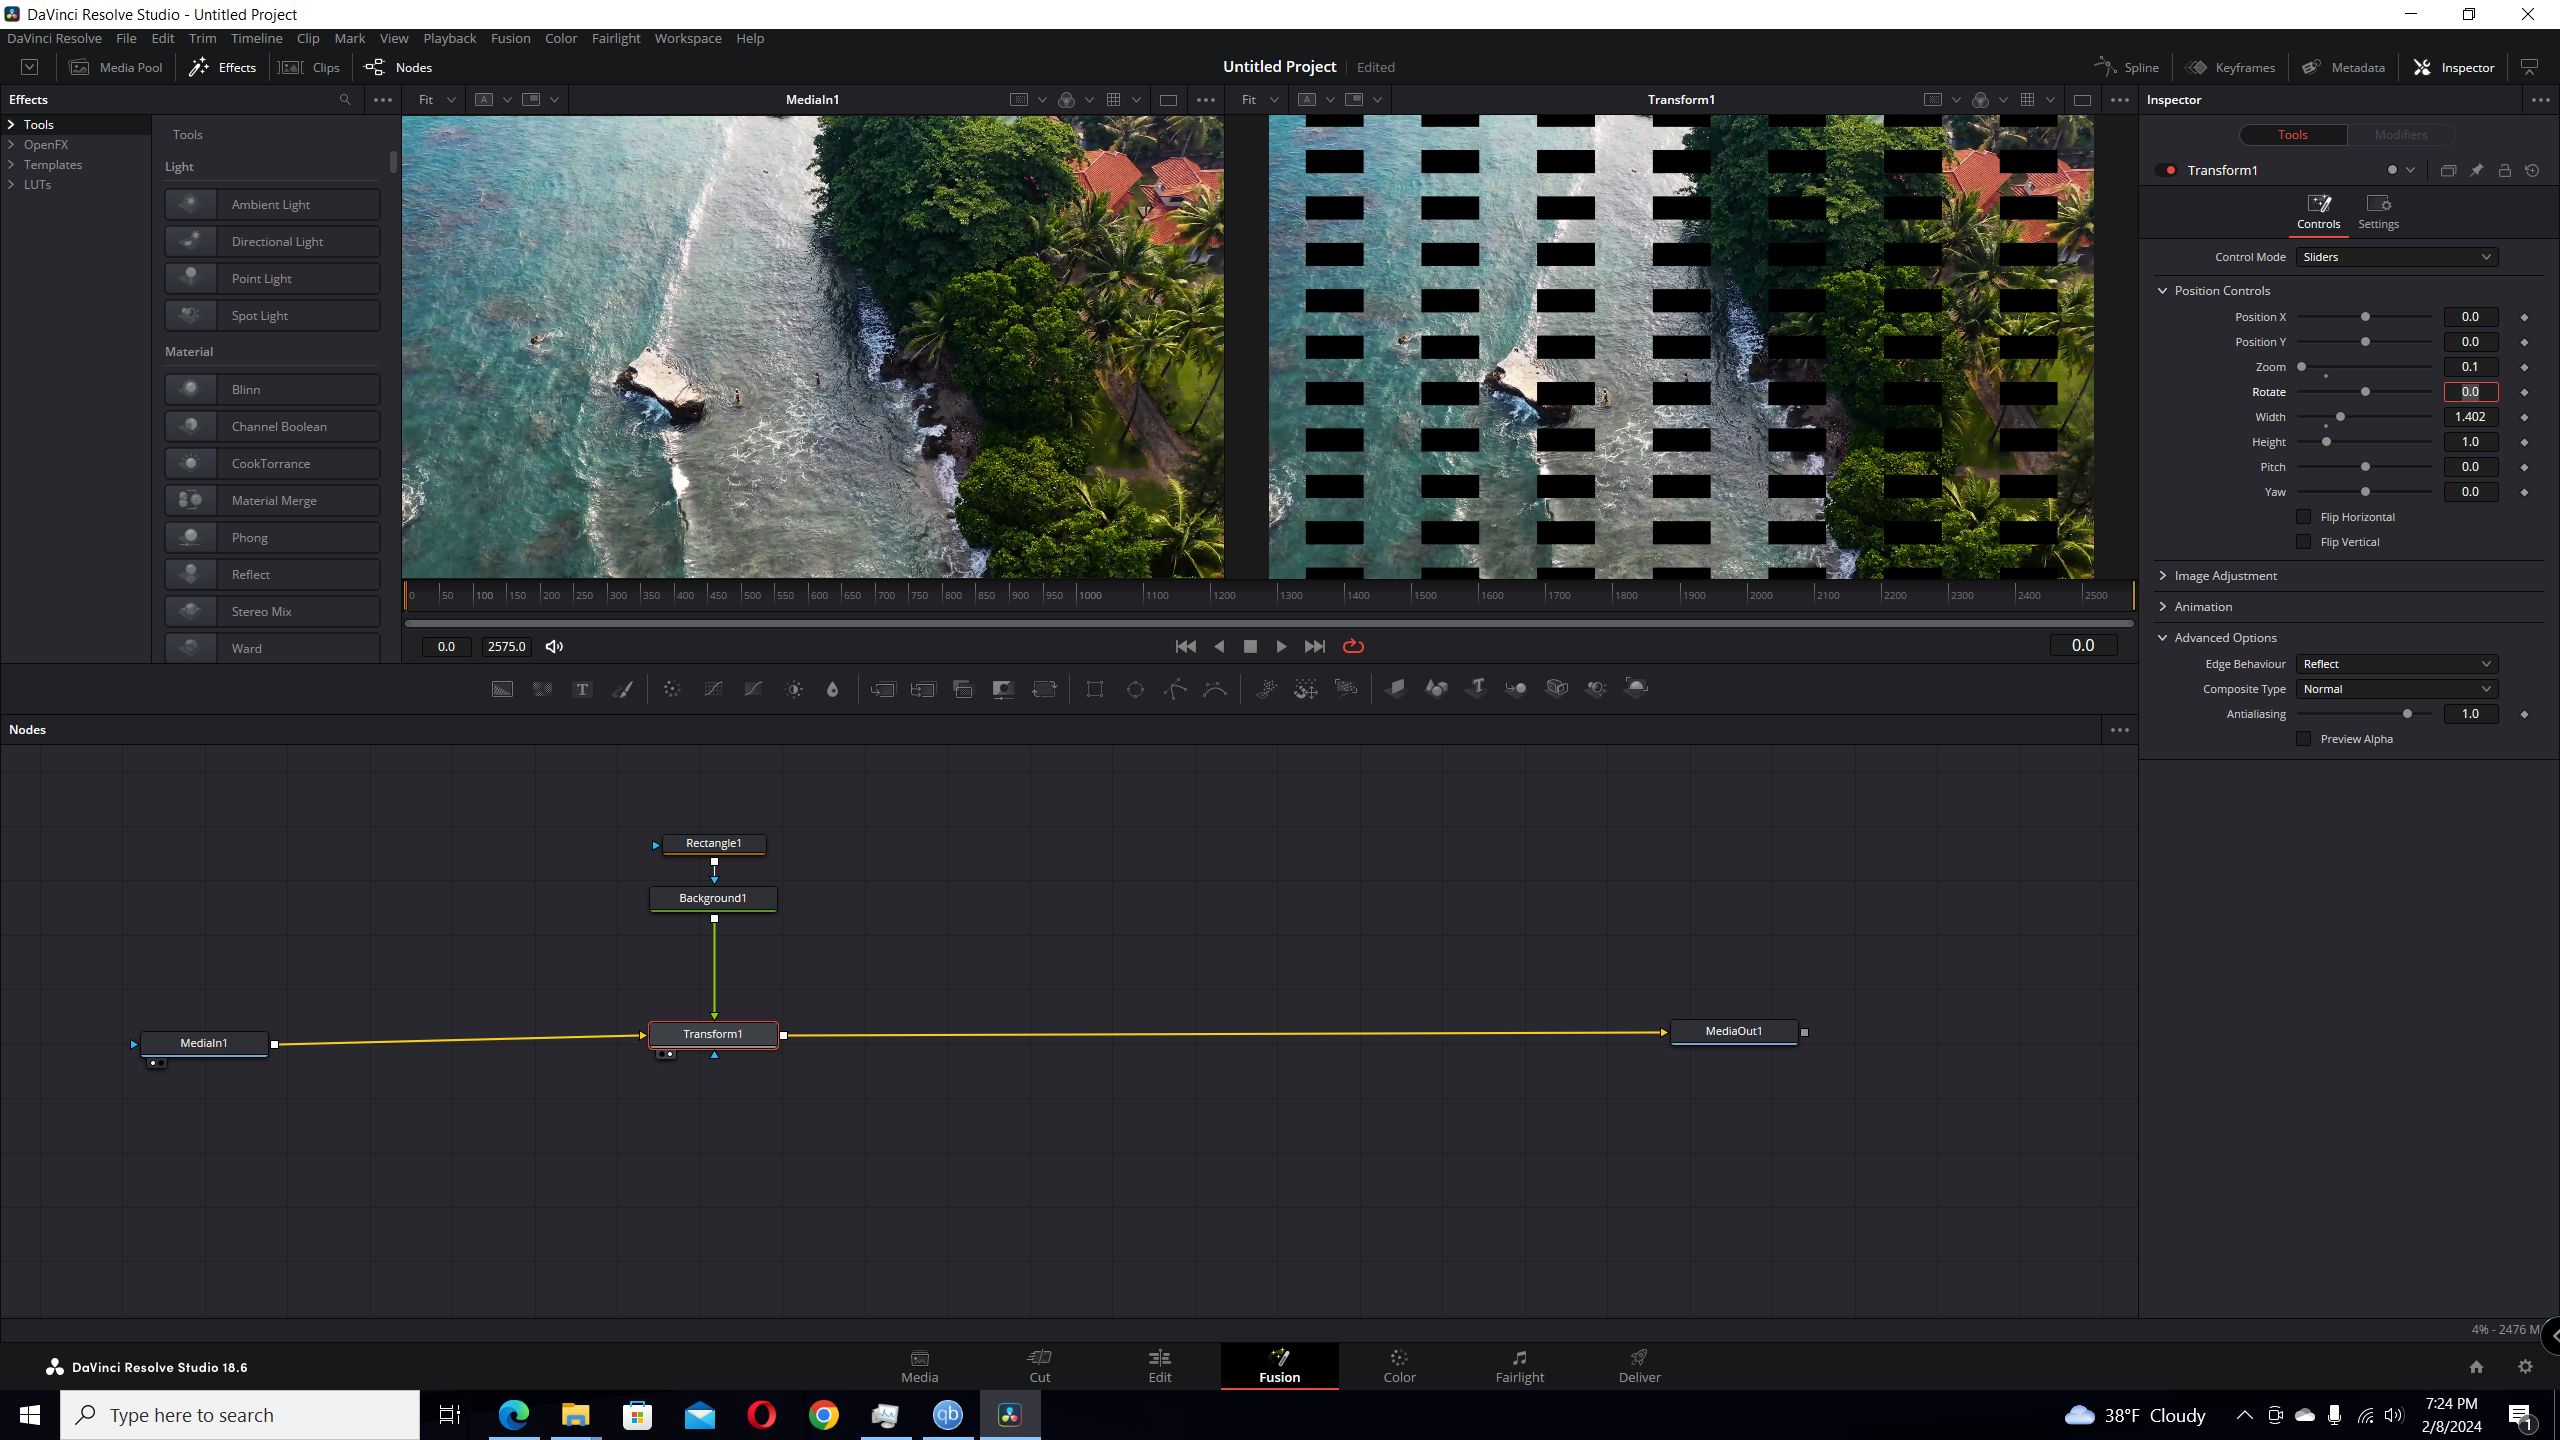
Task: Select the Ambient Light tool
Action: pyautogui.click(x=272, y=204)
